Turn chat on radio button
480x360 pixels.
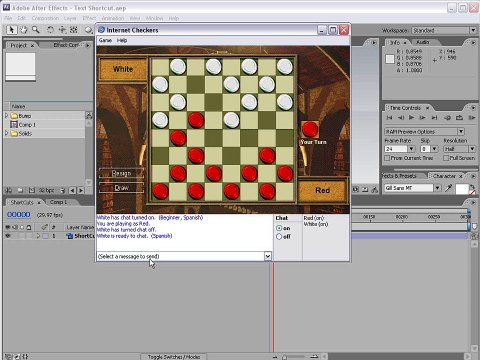(279, 228)
